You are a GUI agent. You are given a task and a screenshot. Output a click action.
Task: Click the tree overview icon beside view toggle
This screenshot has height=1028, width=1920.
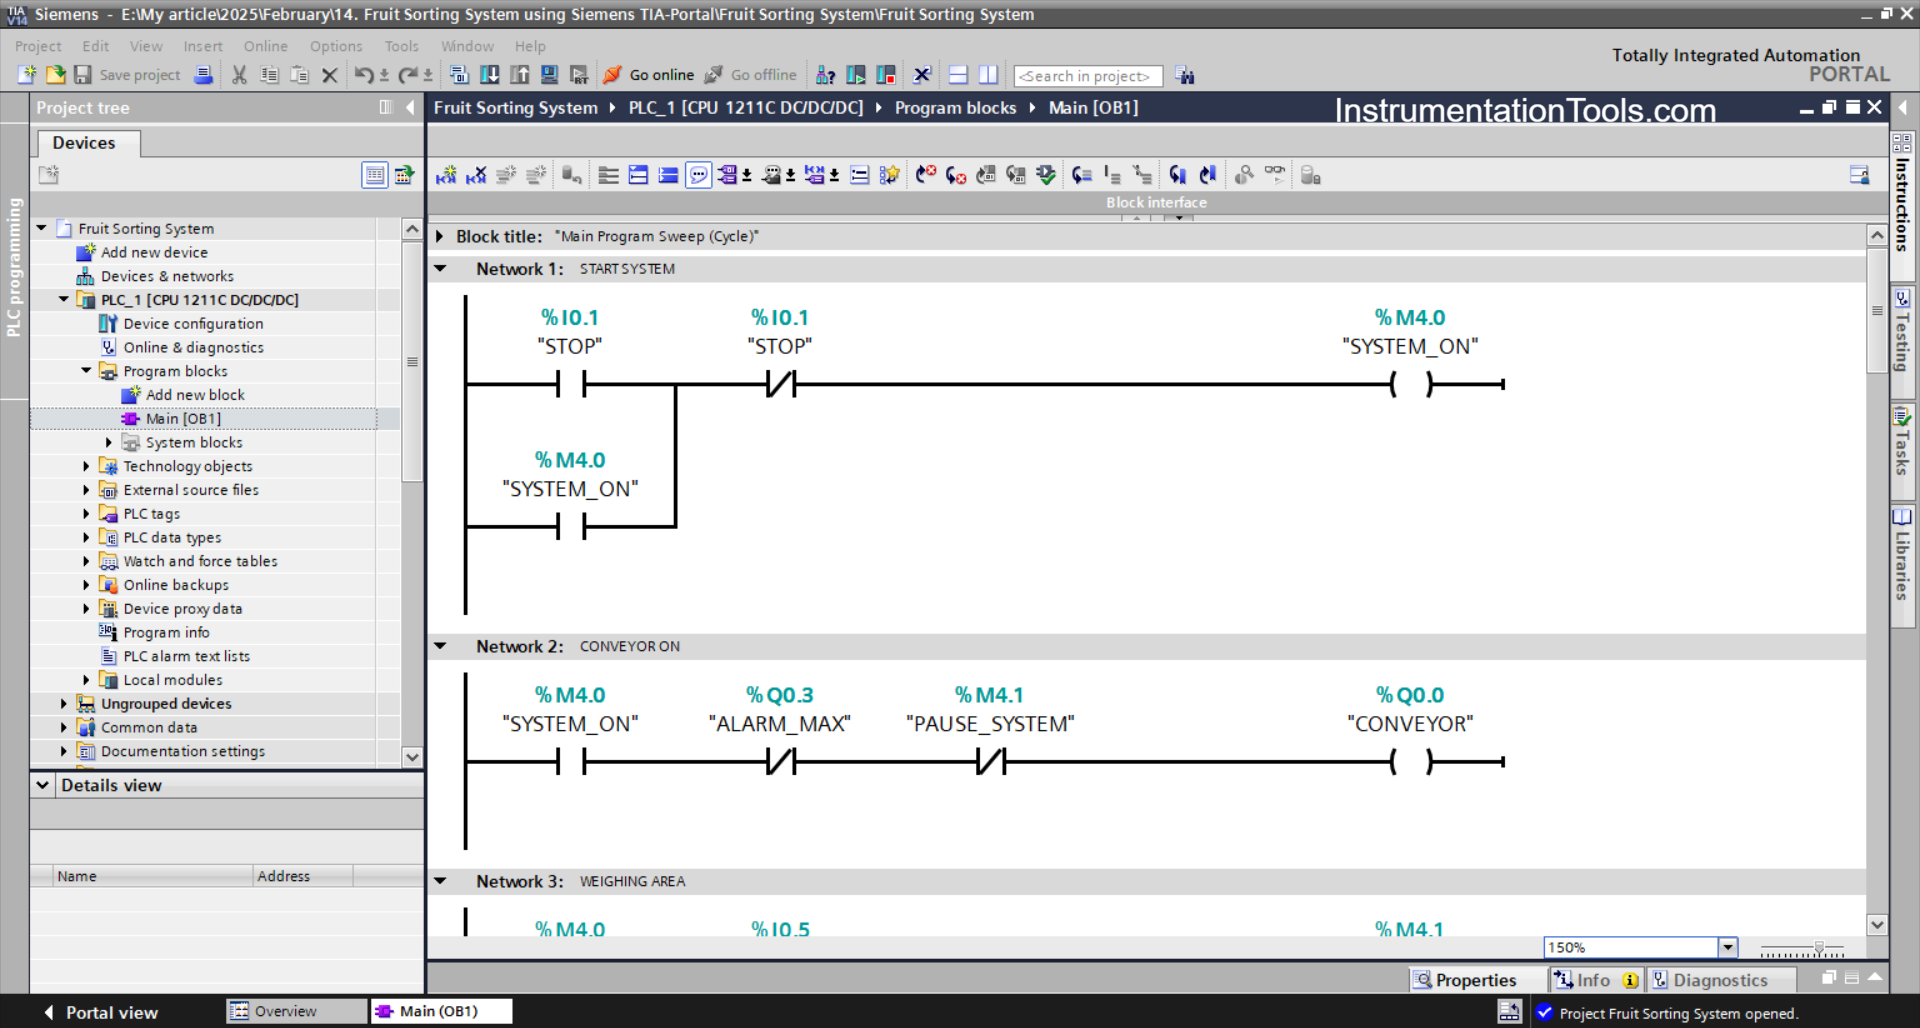404,175
